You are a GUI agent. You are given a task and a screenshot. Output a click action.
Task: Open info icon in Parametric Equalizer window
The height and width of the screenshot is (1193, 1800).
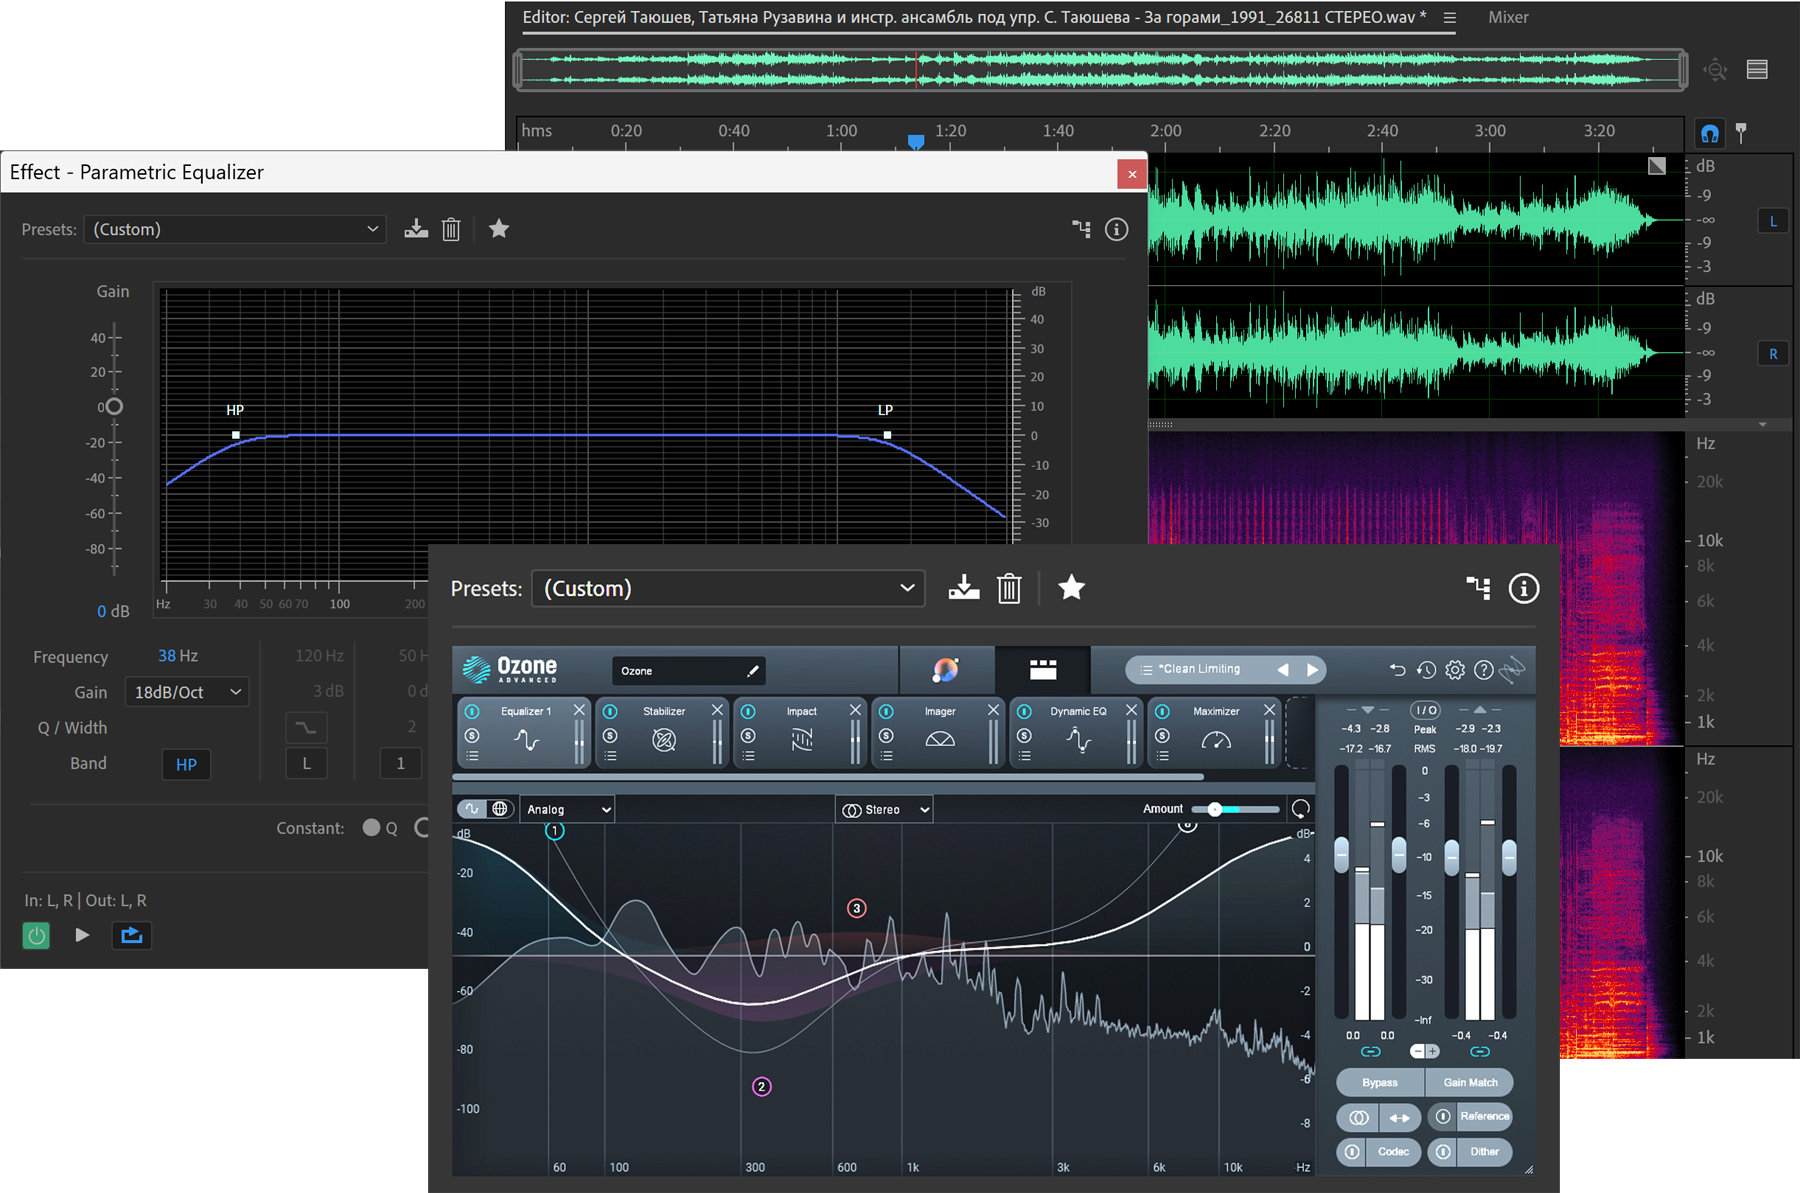(x=1116, y=229)
